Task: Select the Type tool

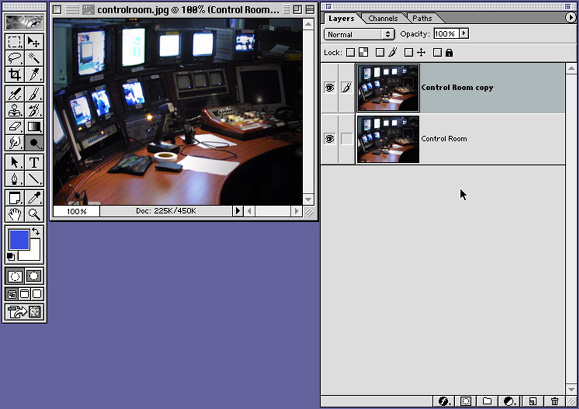Action: point(34,162)
